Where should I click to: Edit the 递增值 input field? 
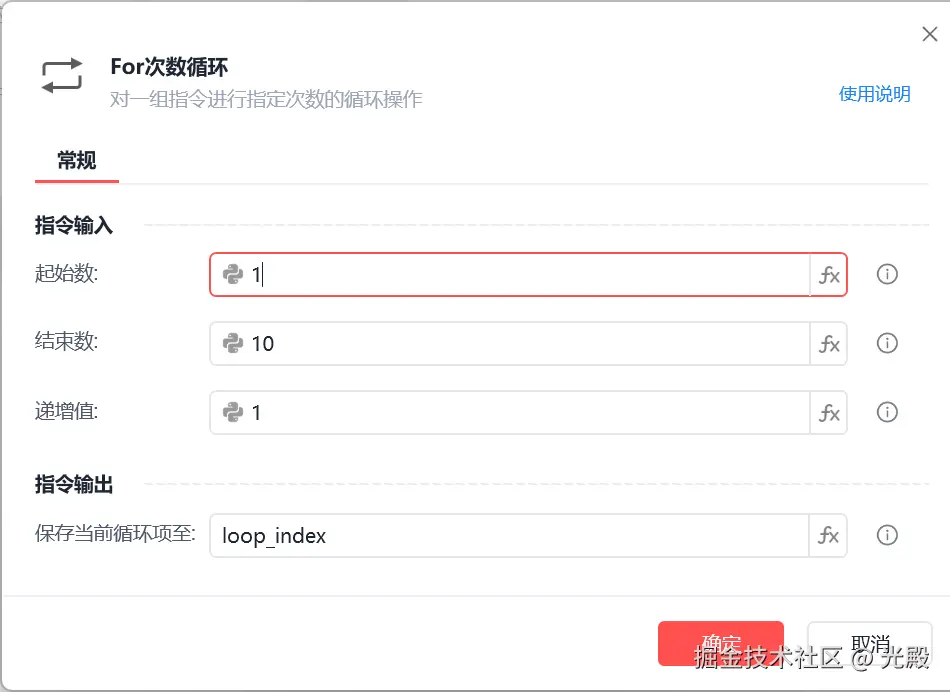pos(530,413)
